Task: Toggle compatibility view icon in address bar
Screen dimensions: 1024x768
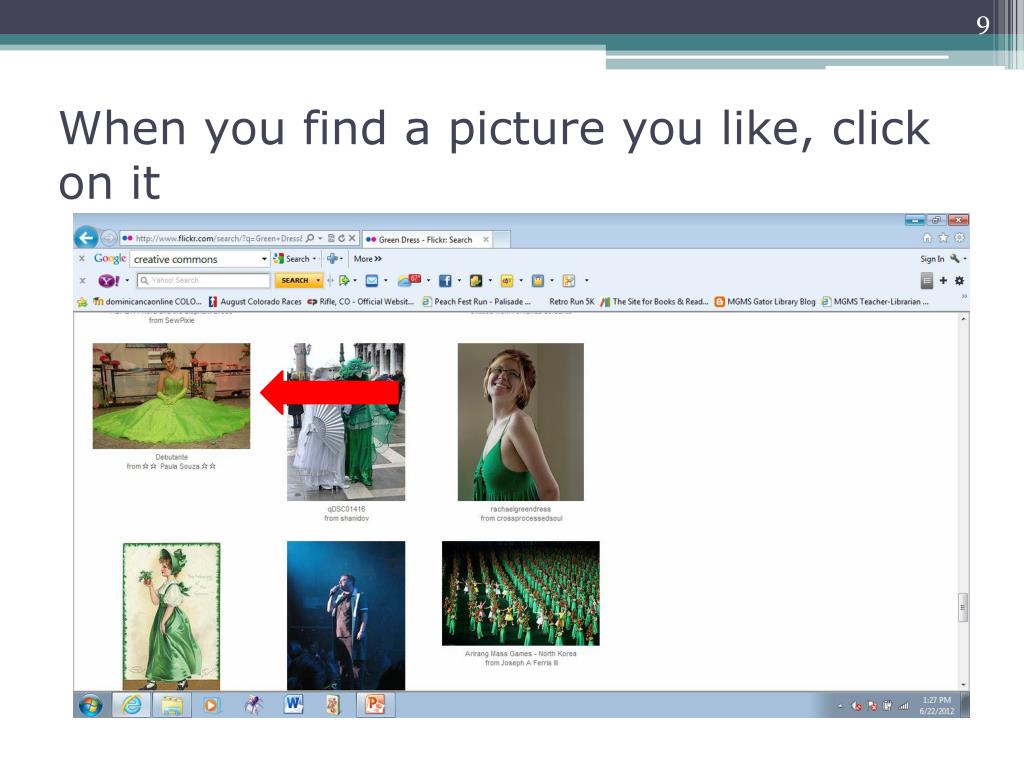Action: [331, 238]
